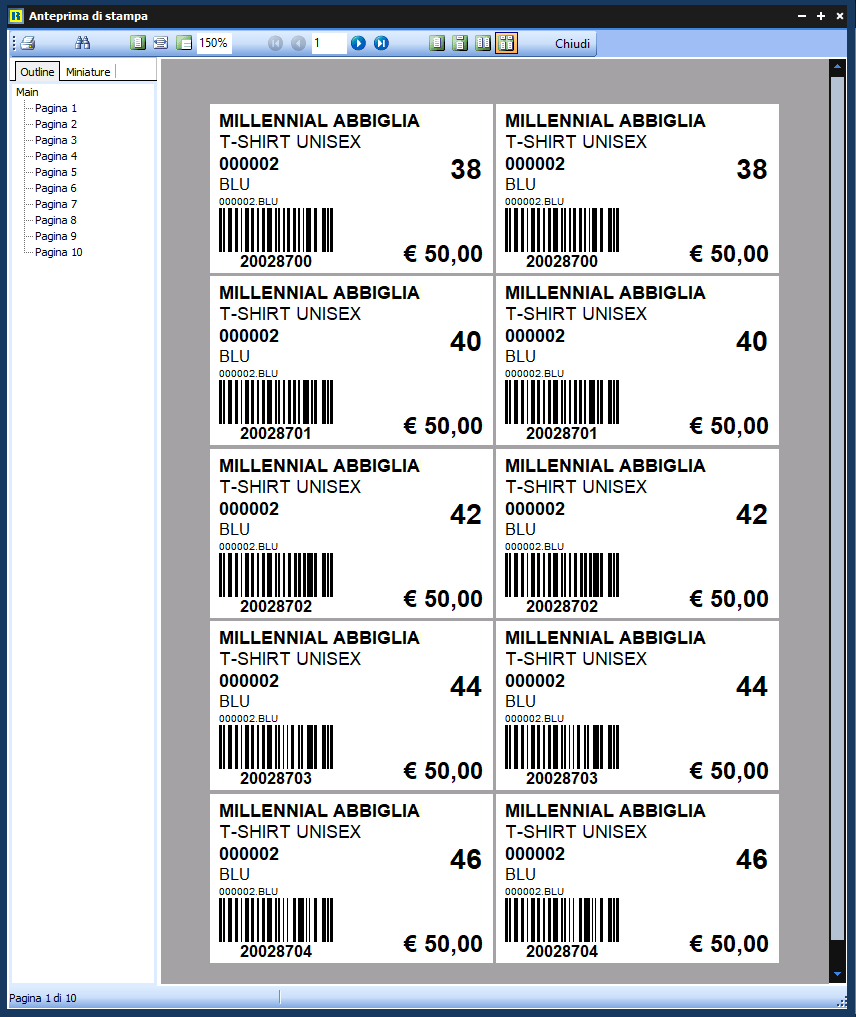The image size is (856, 1017).
Task: Click the page number field showing 1
Action: tap(329, 43)
